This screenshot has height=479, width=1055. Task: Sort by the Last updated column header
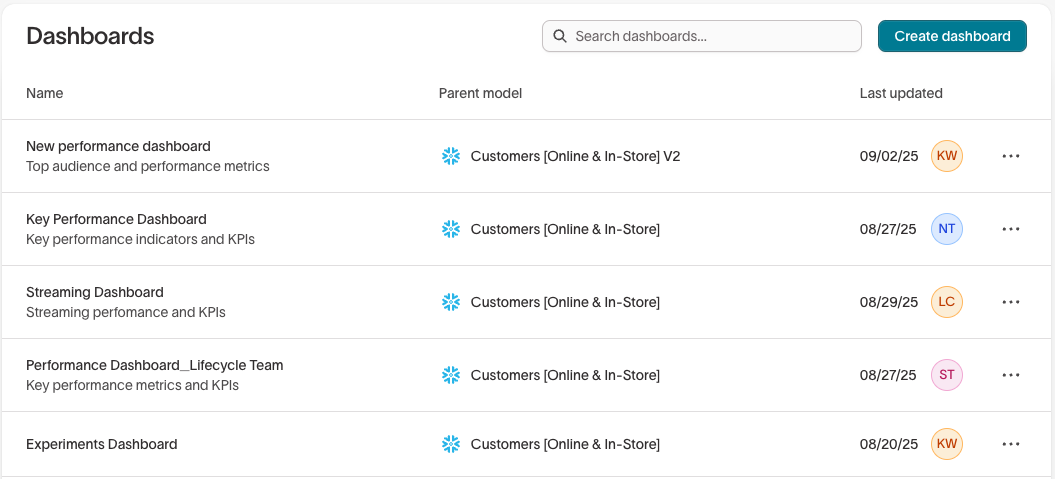coord(901,93)
